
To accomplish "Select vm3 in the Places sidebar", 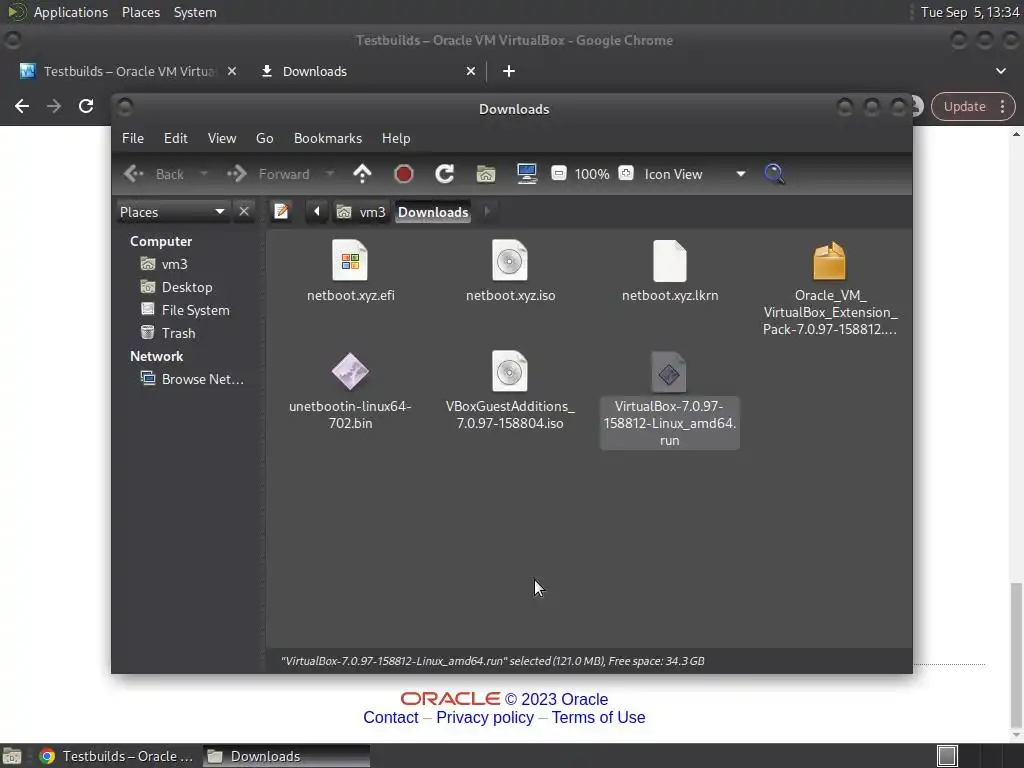I will (165, 264).
